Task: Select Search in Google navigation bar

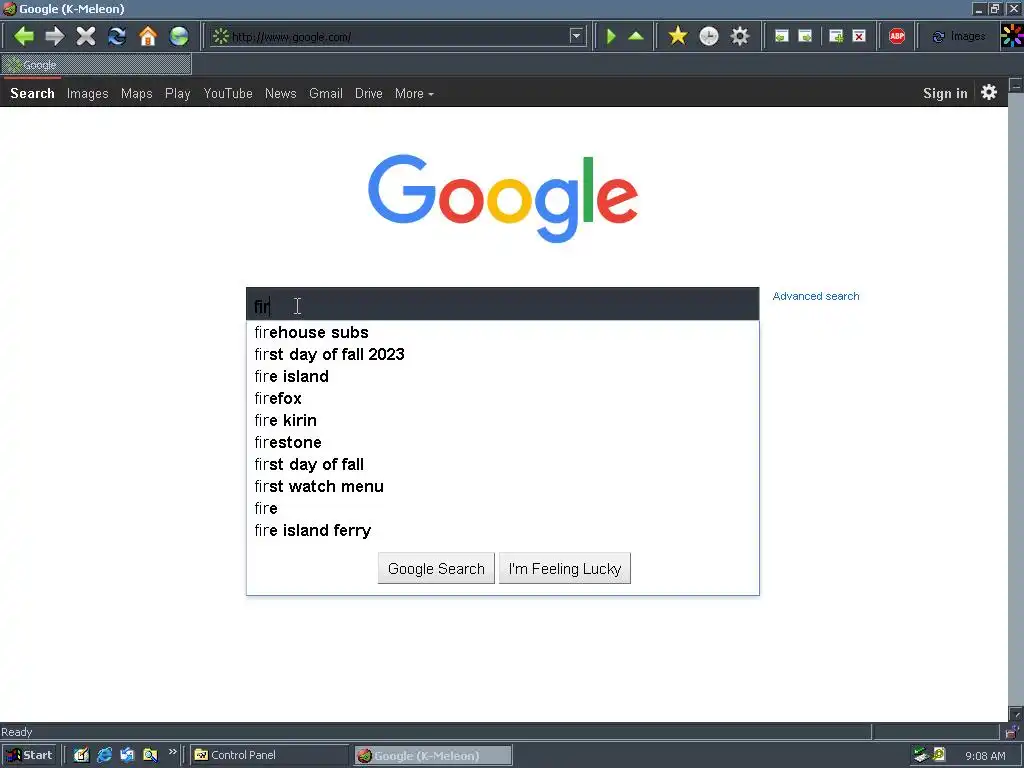Action: coord(32,93)
